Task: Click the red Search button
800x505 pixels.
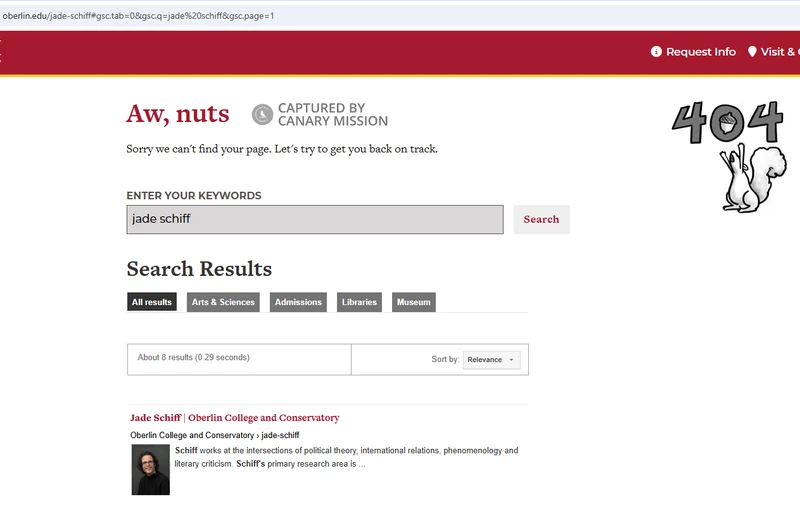Action: (541, 219)
